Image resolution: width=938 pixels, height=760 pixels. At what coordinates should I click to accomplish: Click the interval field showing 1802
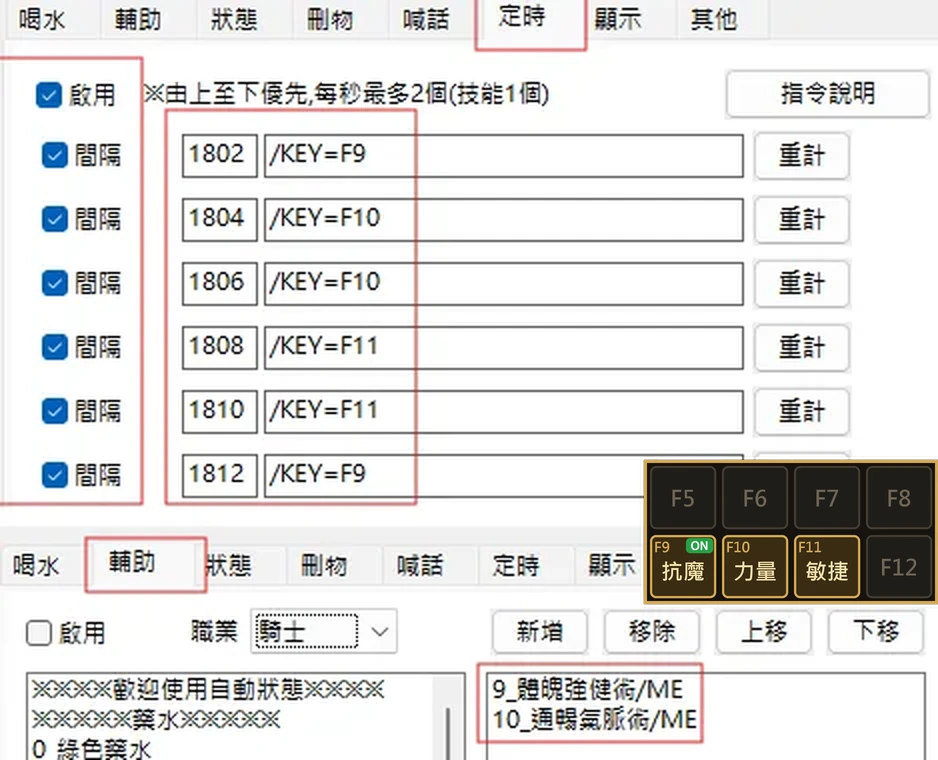(220, 156)
